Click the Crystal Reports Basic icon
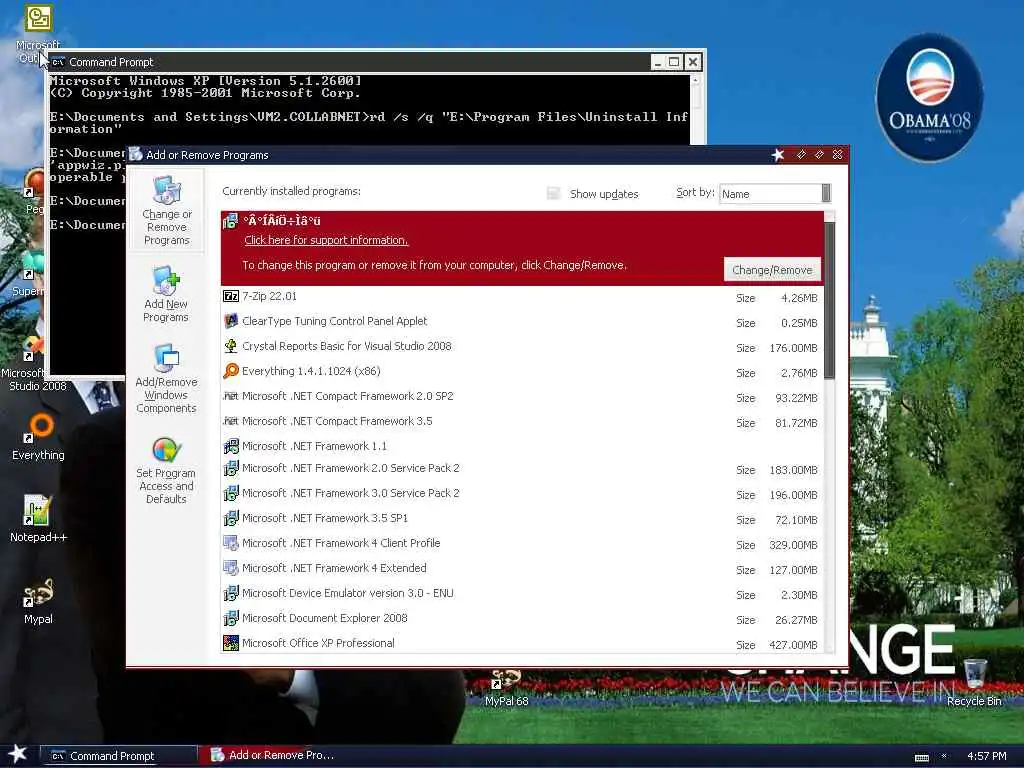 coord(231,346)
